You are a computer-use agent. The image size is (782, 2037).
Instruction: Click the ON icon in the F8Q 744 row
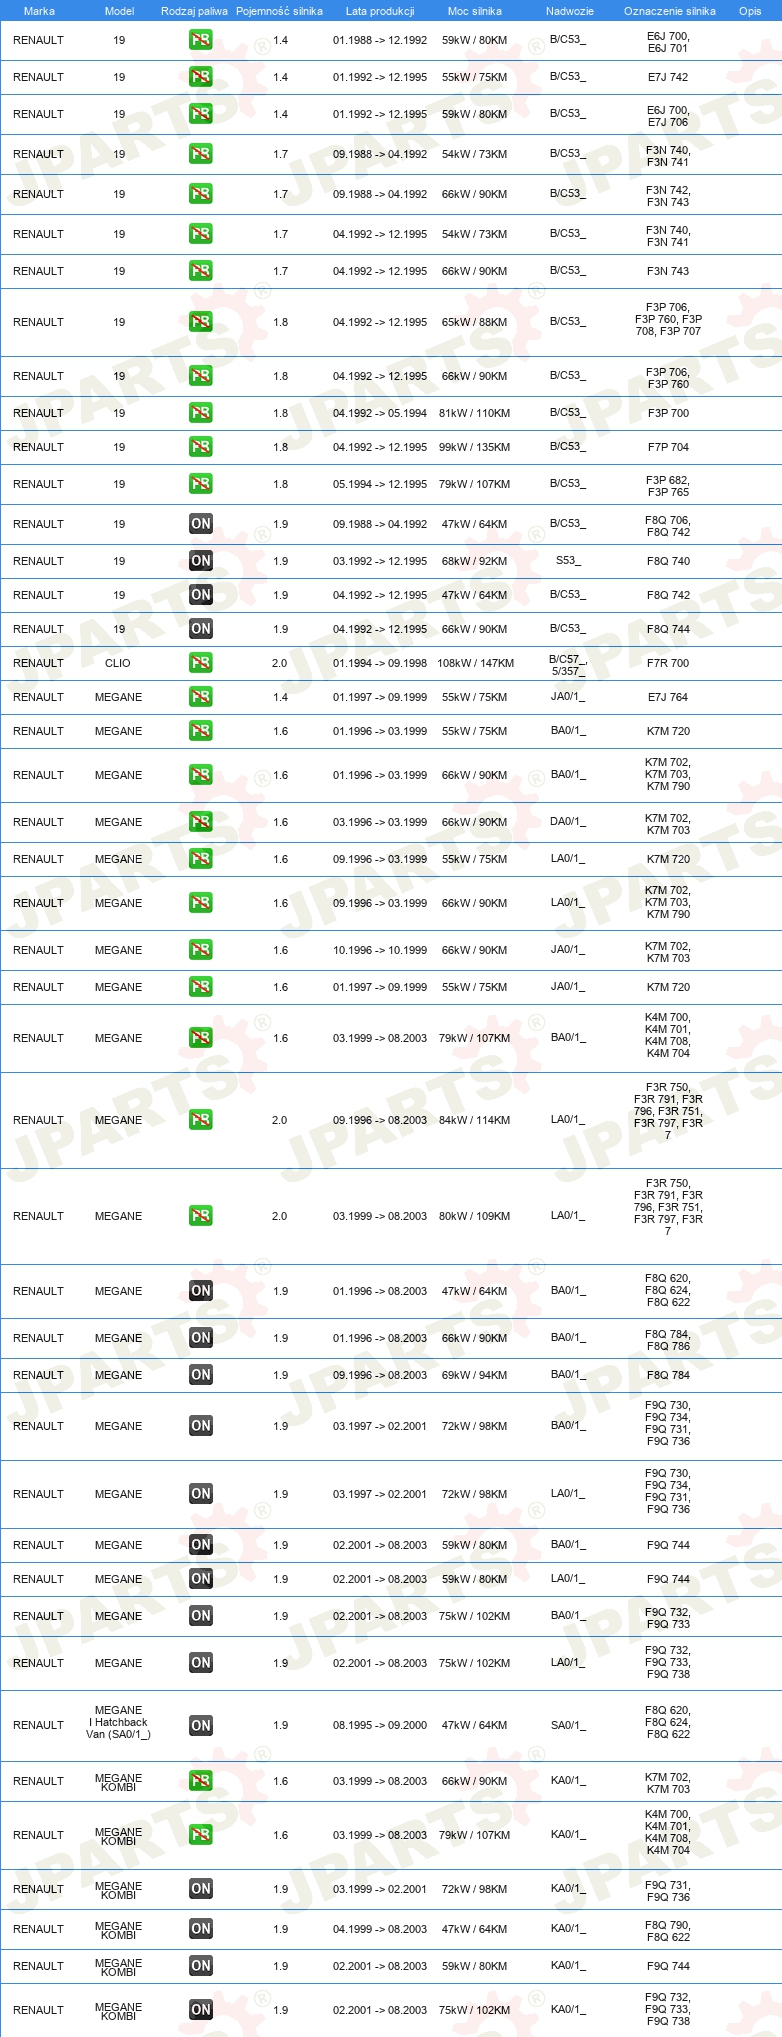[201, 629]
